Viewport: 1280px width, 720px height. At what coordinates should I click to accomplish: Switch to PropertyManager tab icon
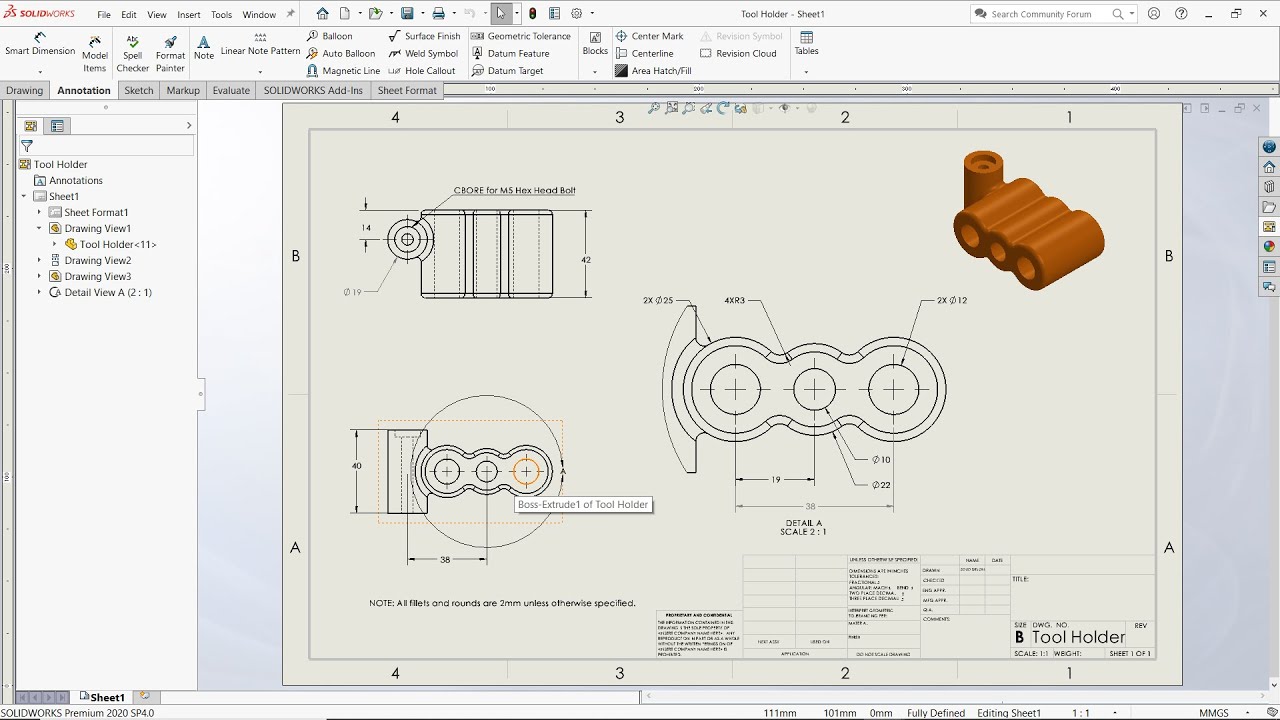[x=57, y=126]
